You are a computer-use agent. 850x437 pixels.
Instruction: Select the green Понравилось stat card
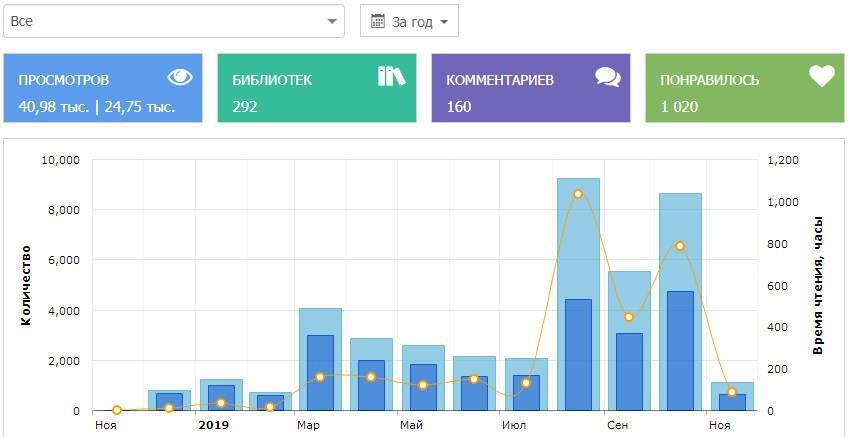coord(744,88)
